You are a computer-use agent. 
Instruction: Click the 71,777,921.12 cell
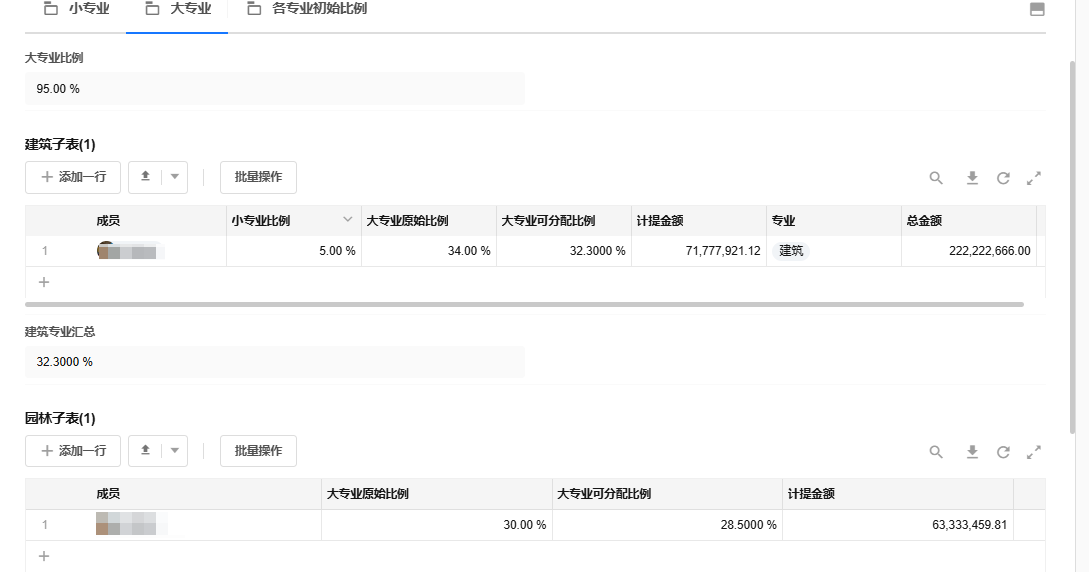tap(699, 251)
